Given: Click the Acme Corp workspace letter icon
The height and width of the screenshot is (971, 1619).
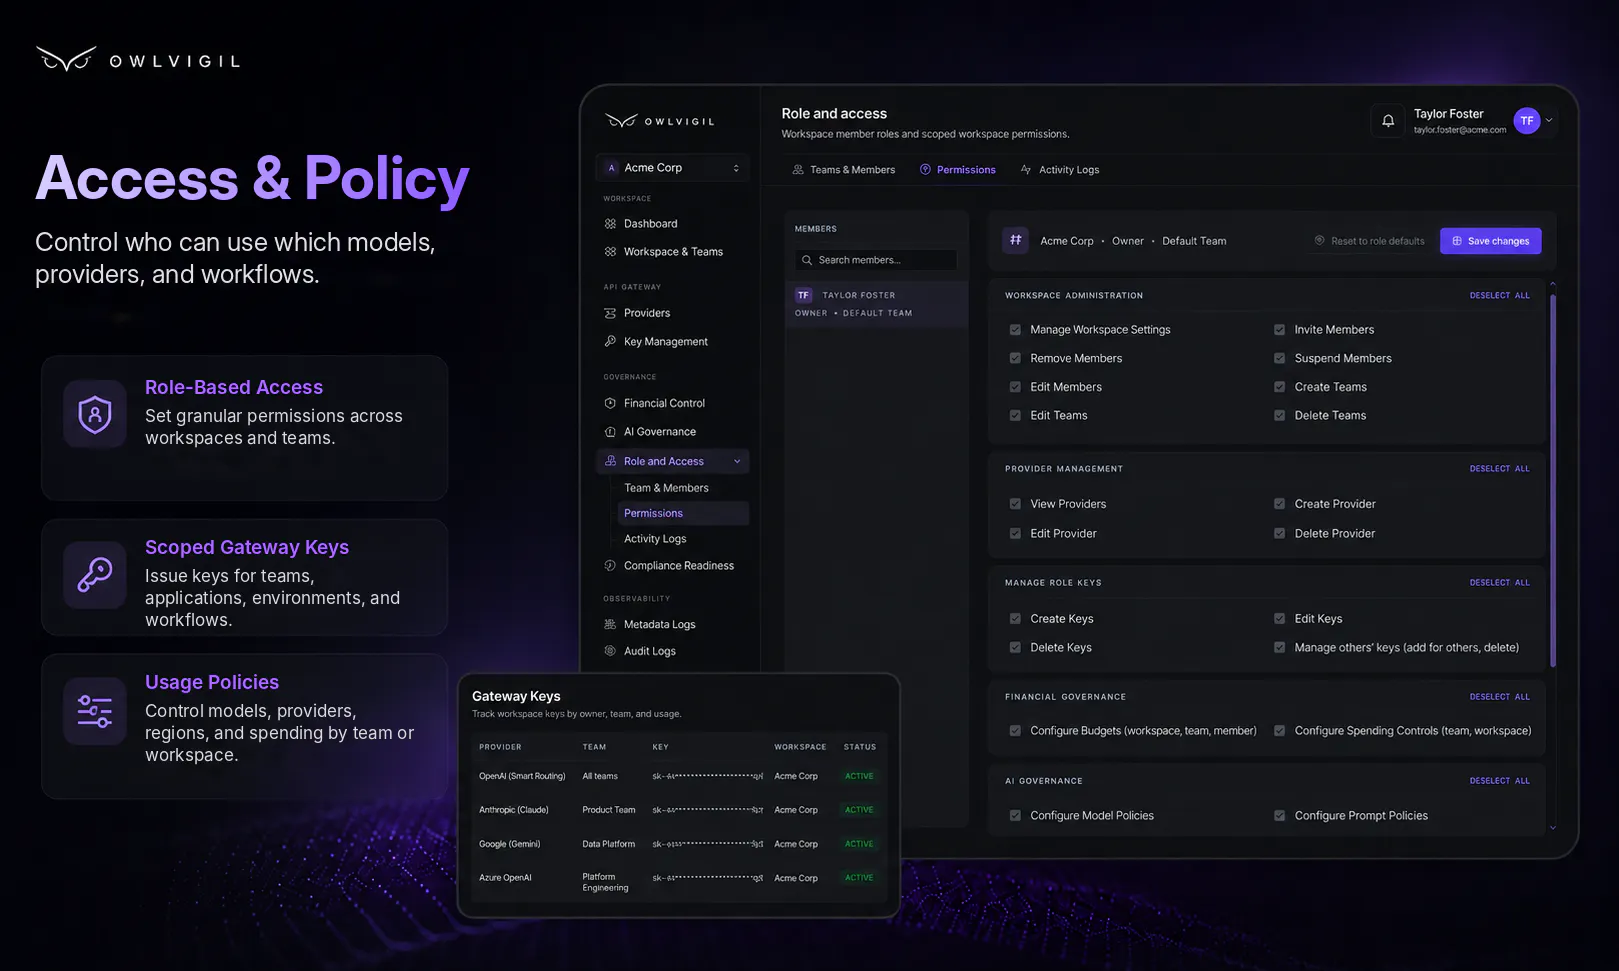Looking at the screenshot, I should click(x=611, y=168).
